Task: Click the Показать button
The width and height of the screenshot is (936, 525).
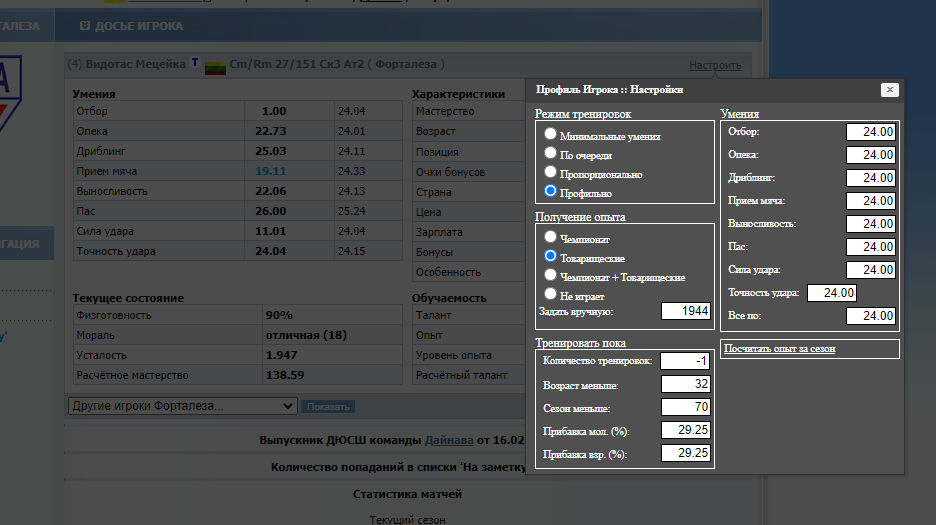Action: [x=328, y=407]
